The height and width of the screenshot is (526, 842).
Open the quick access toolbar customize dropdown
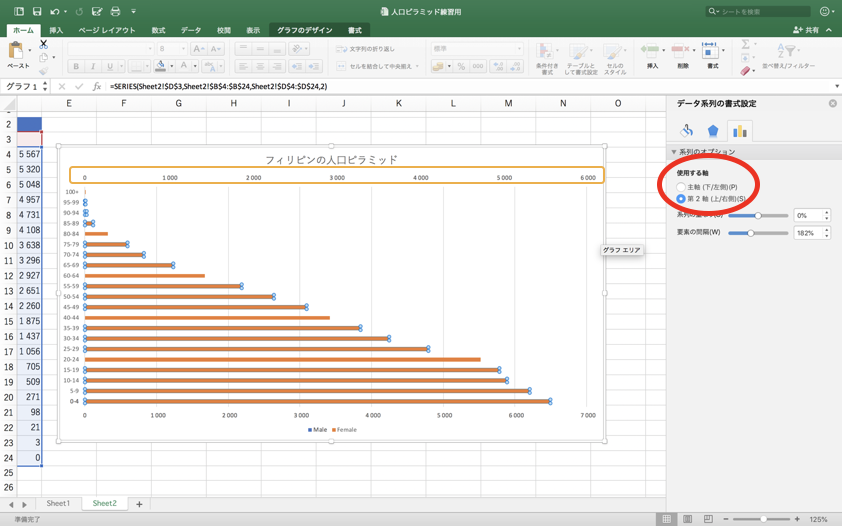click(x=133, y=11)
